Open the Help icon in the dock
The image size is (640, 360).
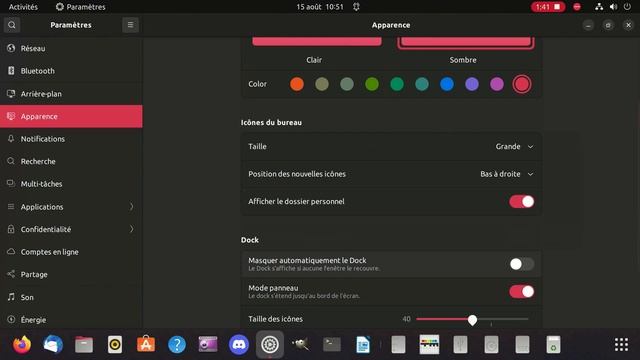click(x=177, y=344)
